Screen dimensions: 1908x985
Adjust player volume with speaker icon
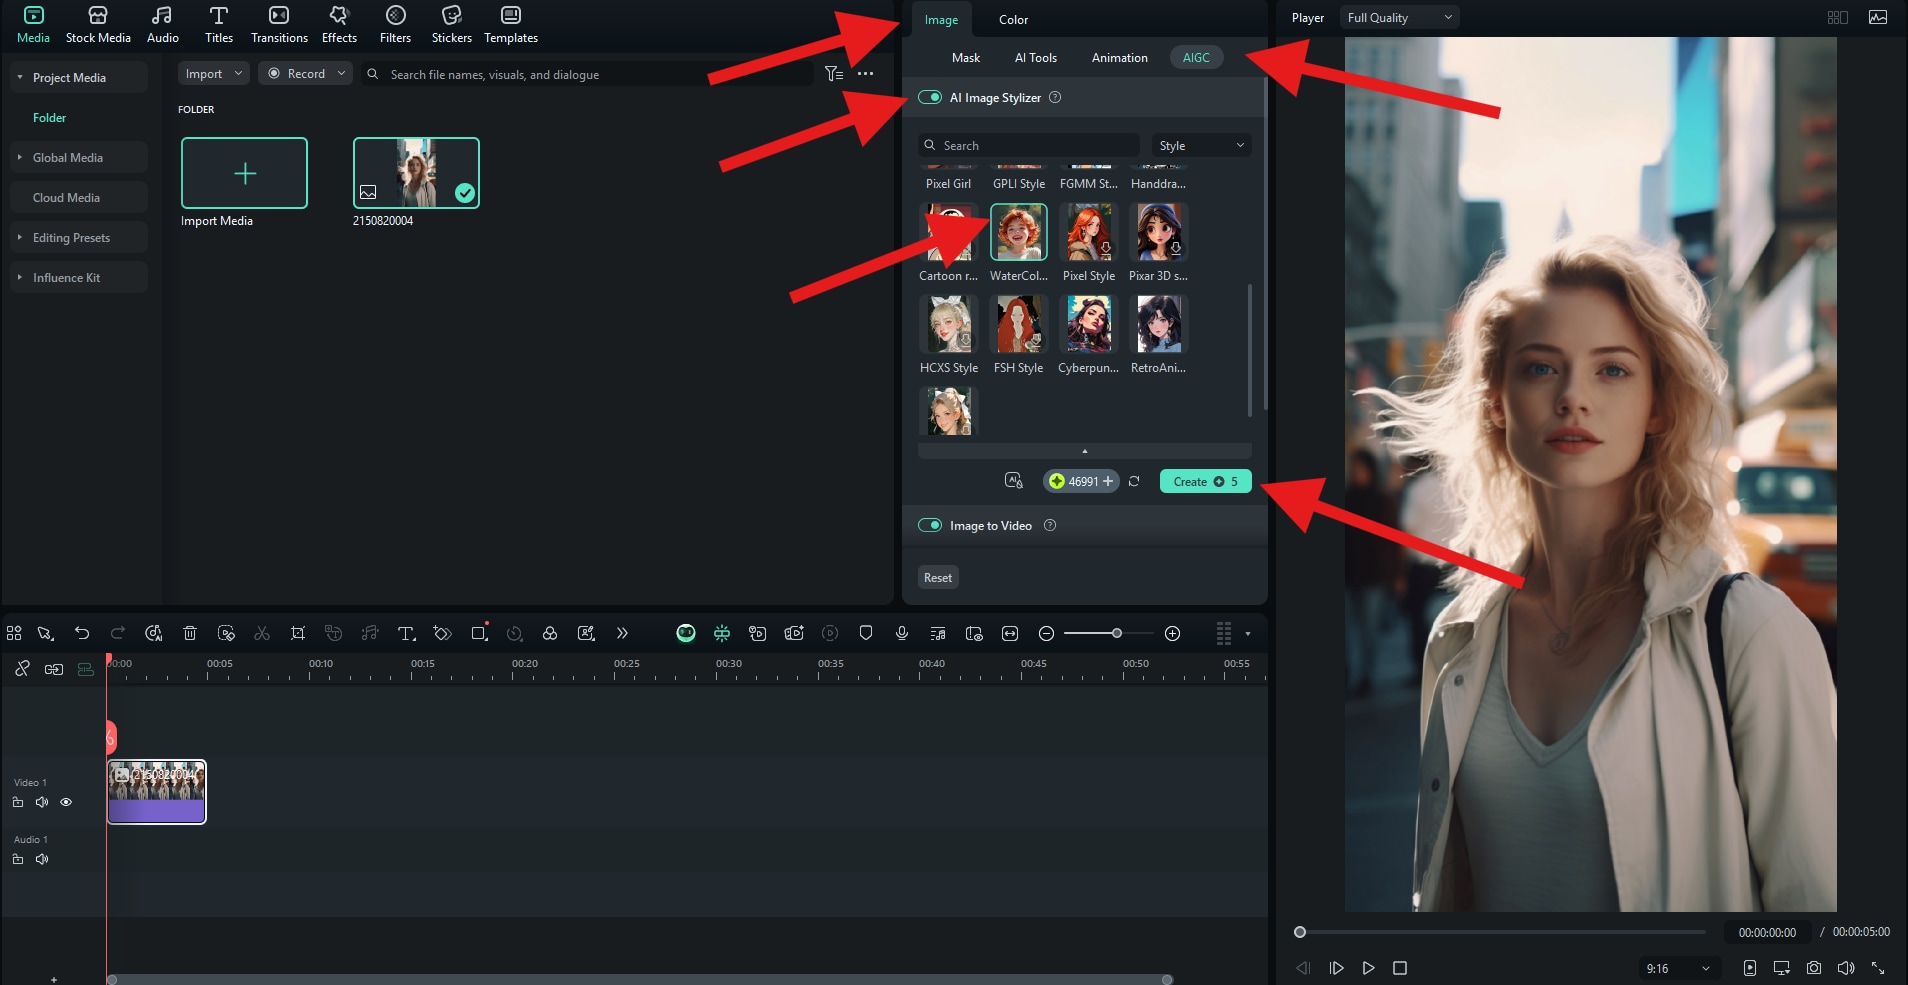[x=1846, y=968]
